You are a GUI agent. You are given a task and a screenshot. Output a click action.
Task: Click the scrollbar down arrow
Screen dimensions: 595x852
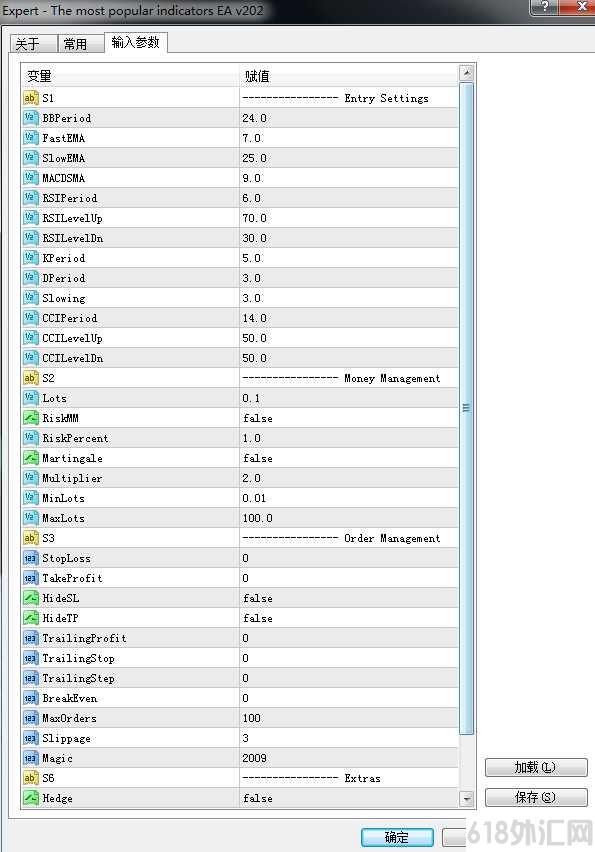tap(467, 799)
